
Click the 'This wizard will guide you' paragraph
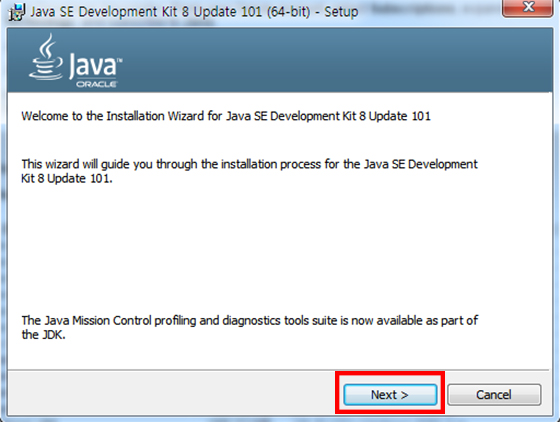(249, 171)
